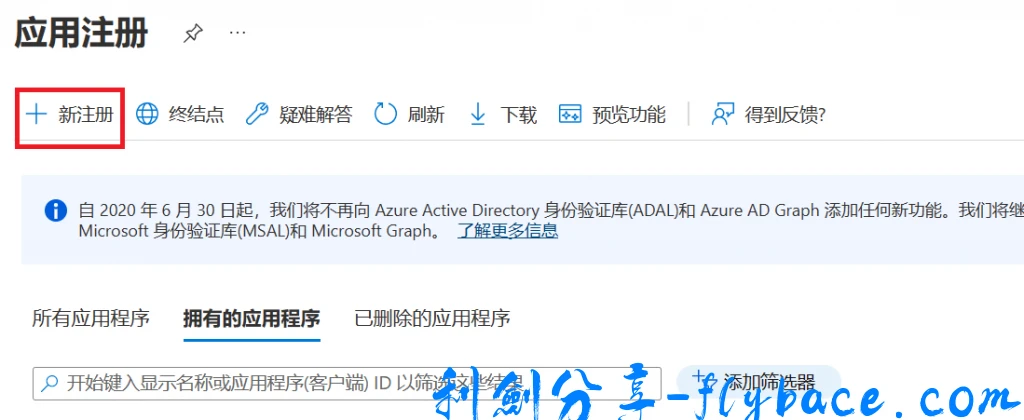Open the 了解更多信息 link
Screen dimensions: 1024x420
pos(507,230)
